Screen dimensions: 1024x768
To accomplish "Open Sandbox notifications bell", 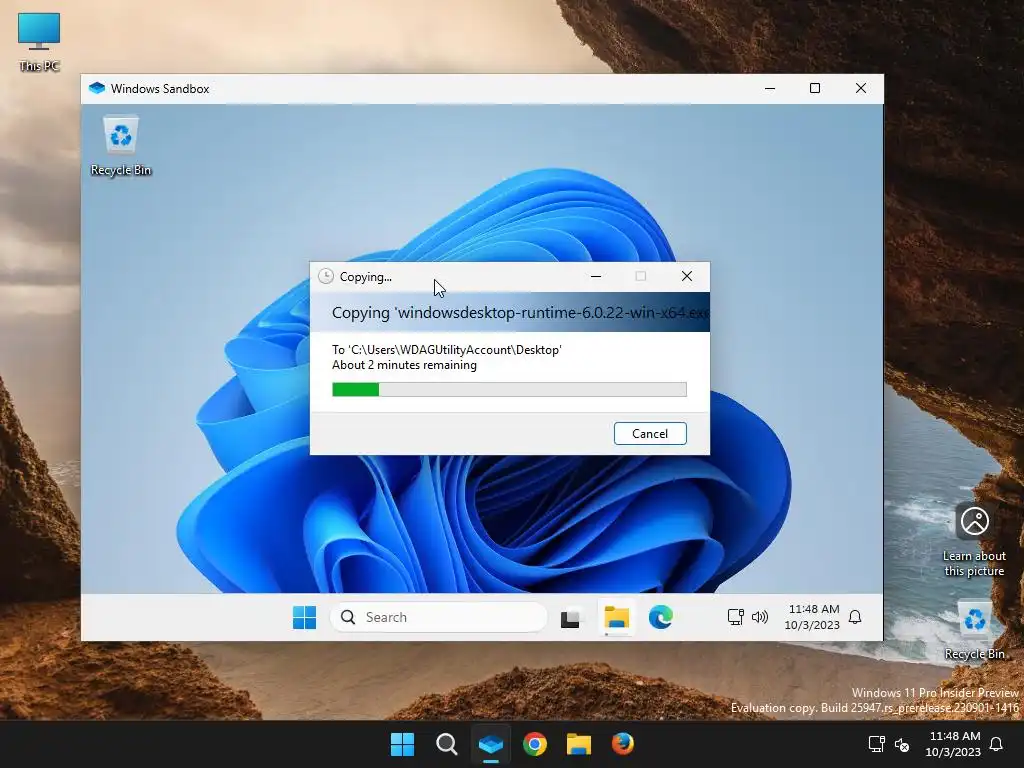I will (x=855, y=617).
